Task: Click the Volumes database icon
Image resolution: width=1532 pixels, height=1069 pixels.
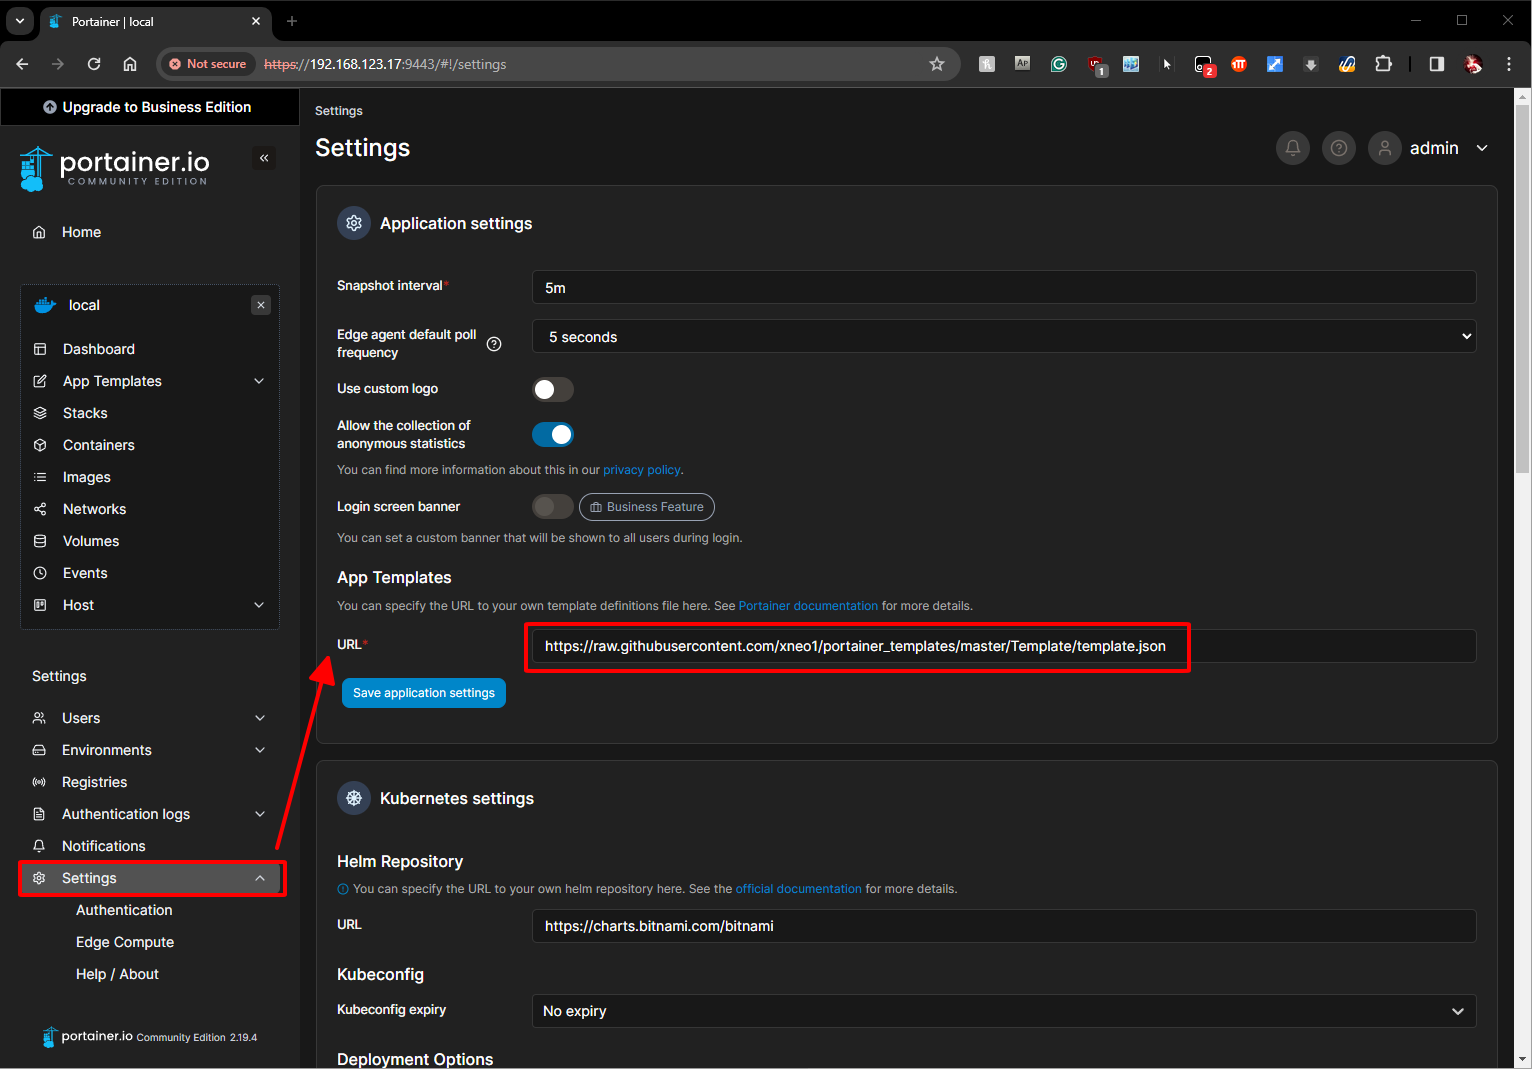Action: tap(40, 541)
